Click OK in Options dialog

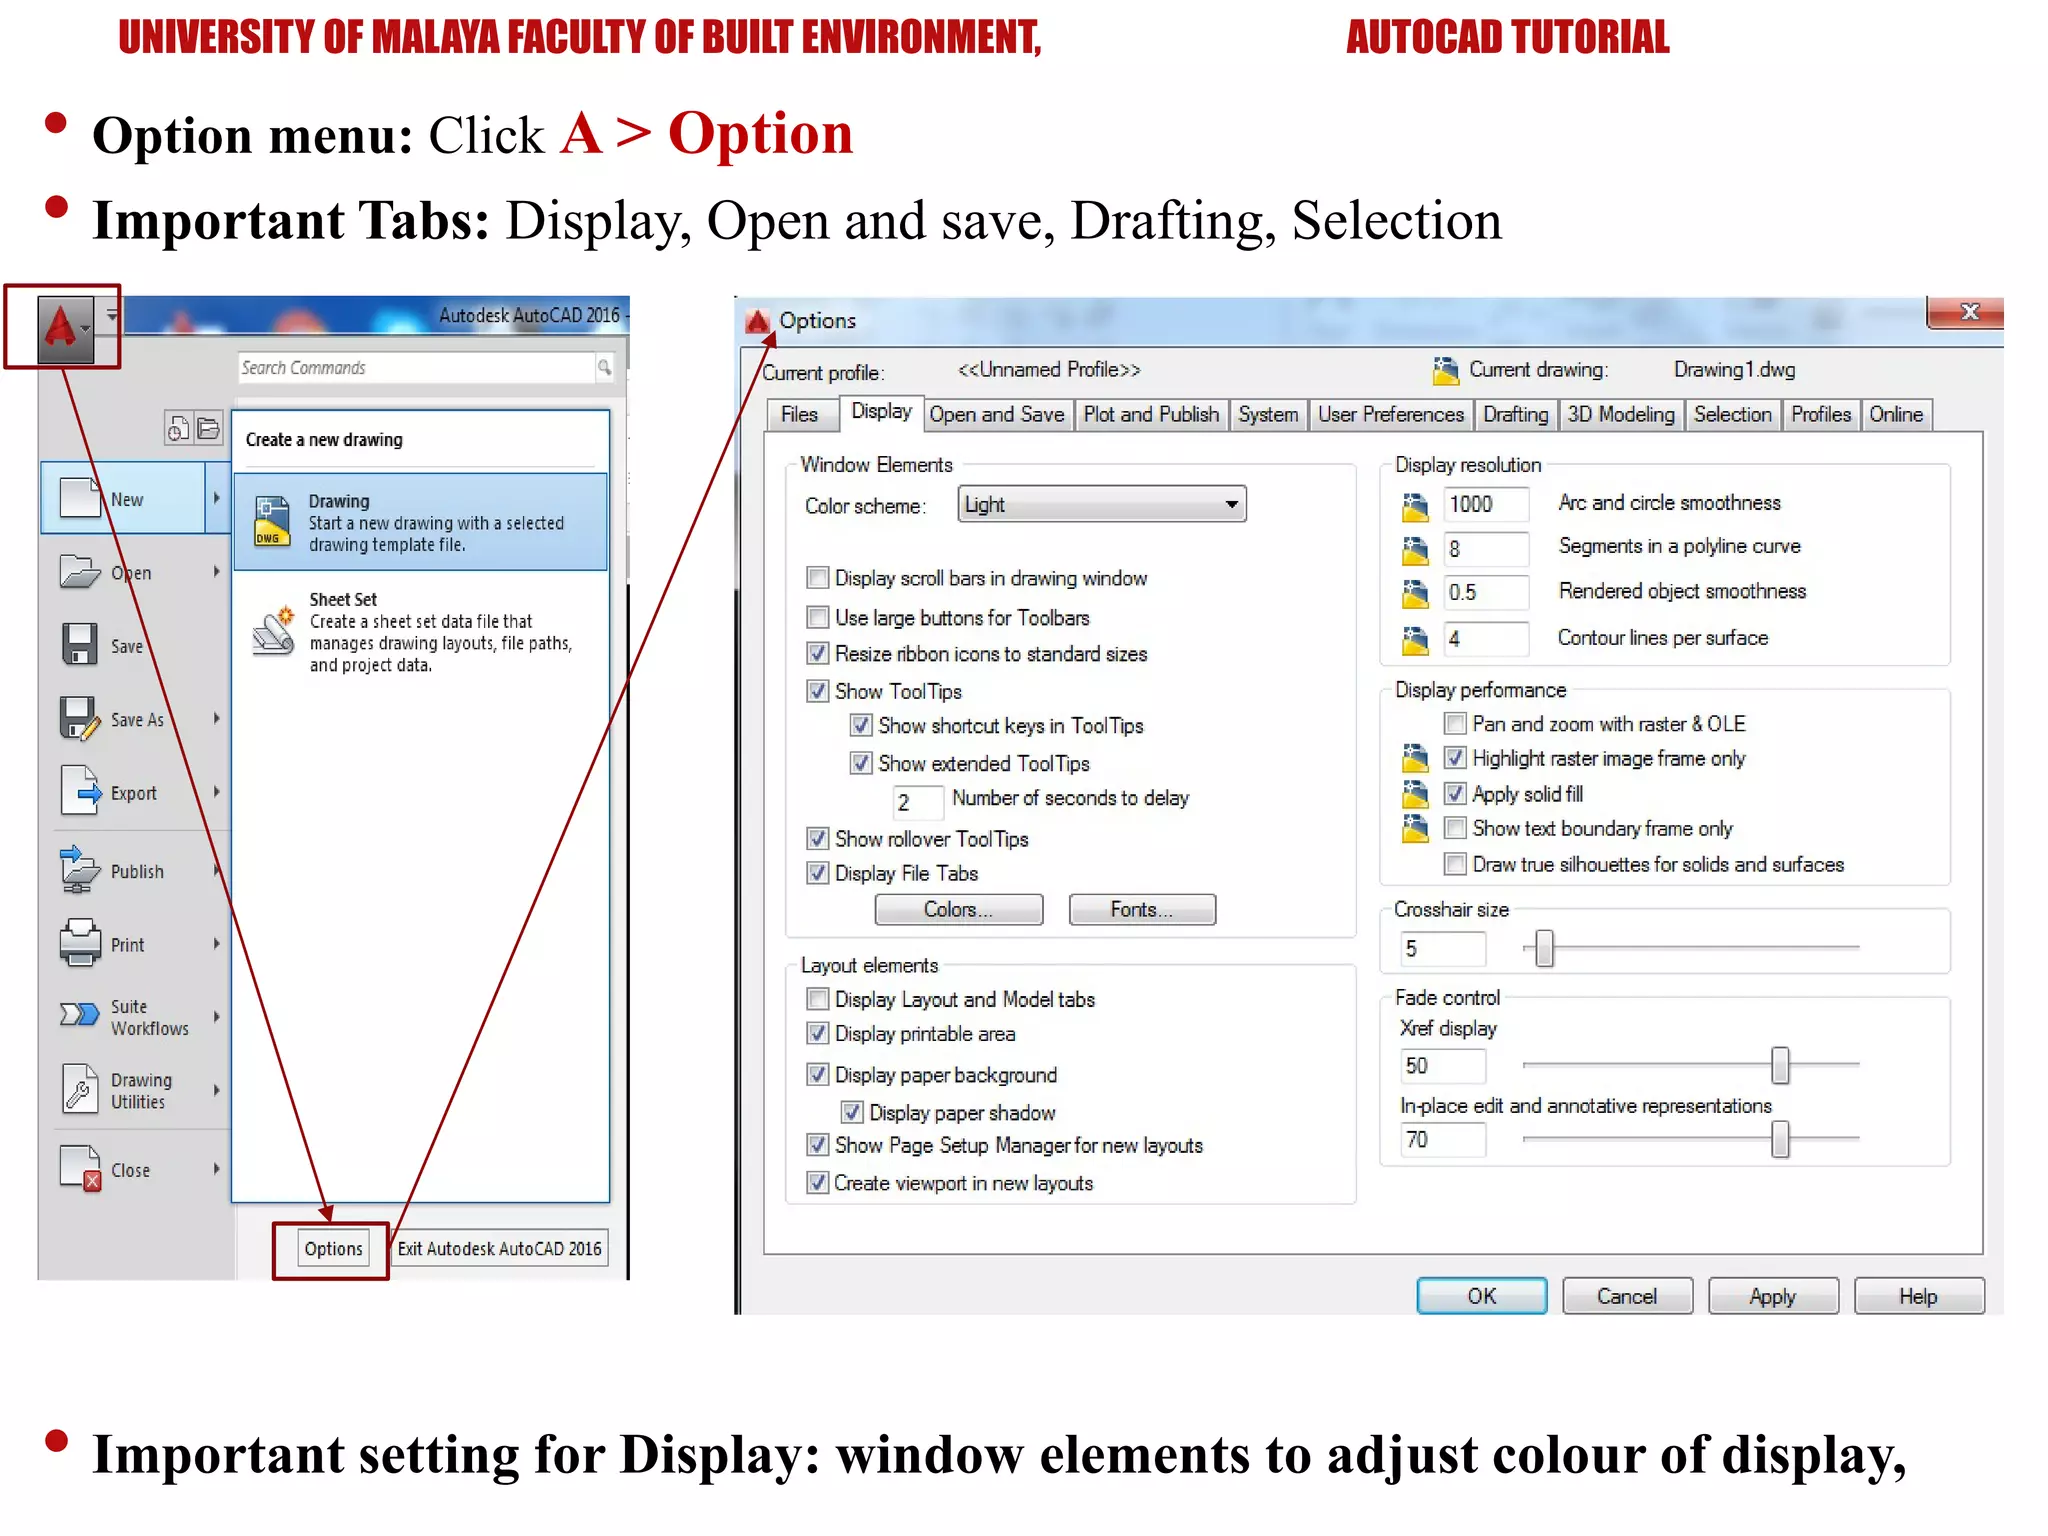(1481, 1296)
